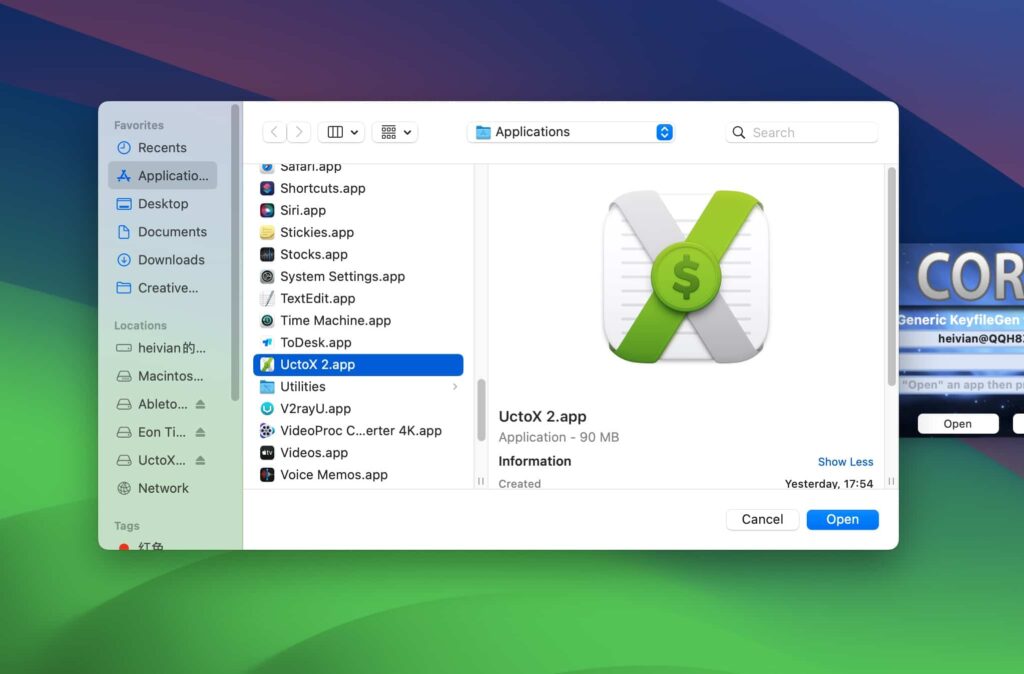
Task: Select Recents in the sidebar
Action: click(x=163, y=147)
